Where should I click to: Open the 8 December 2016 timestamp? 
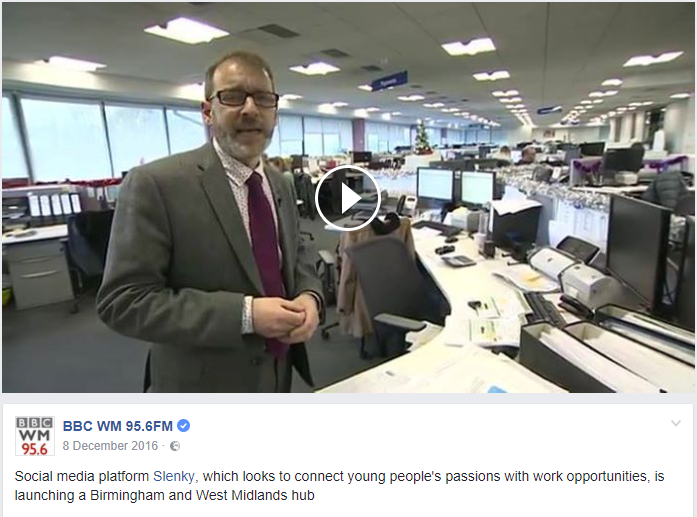coord(110,446)
